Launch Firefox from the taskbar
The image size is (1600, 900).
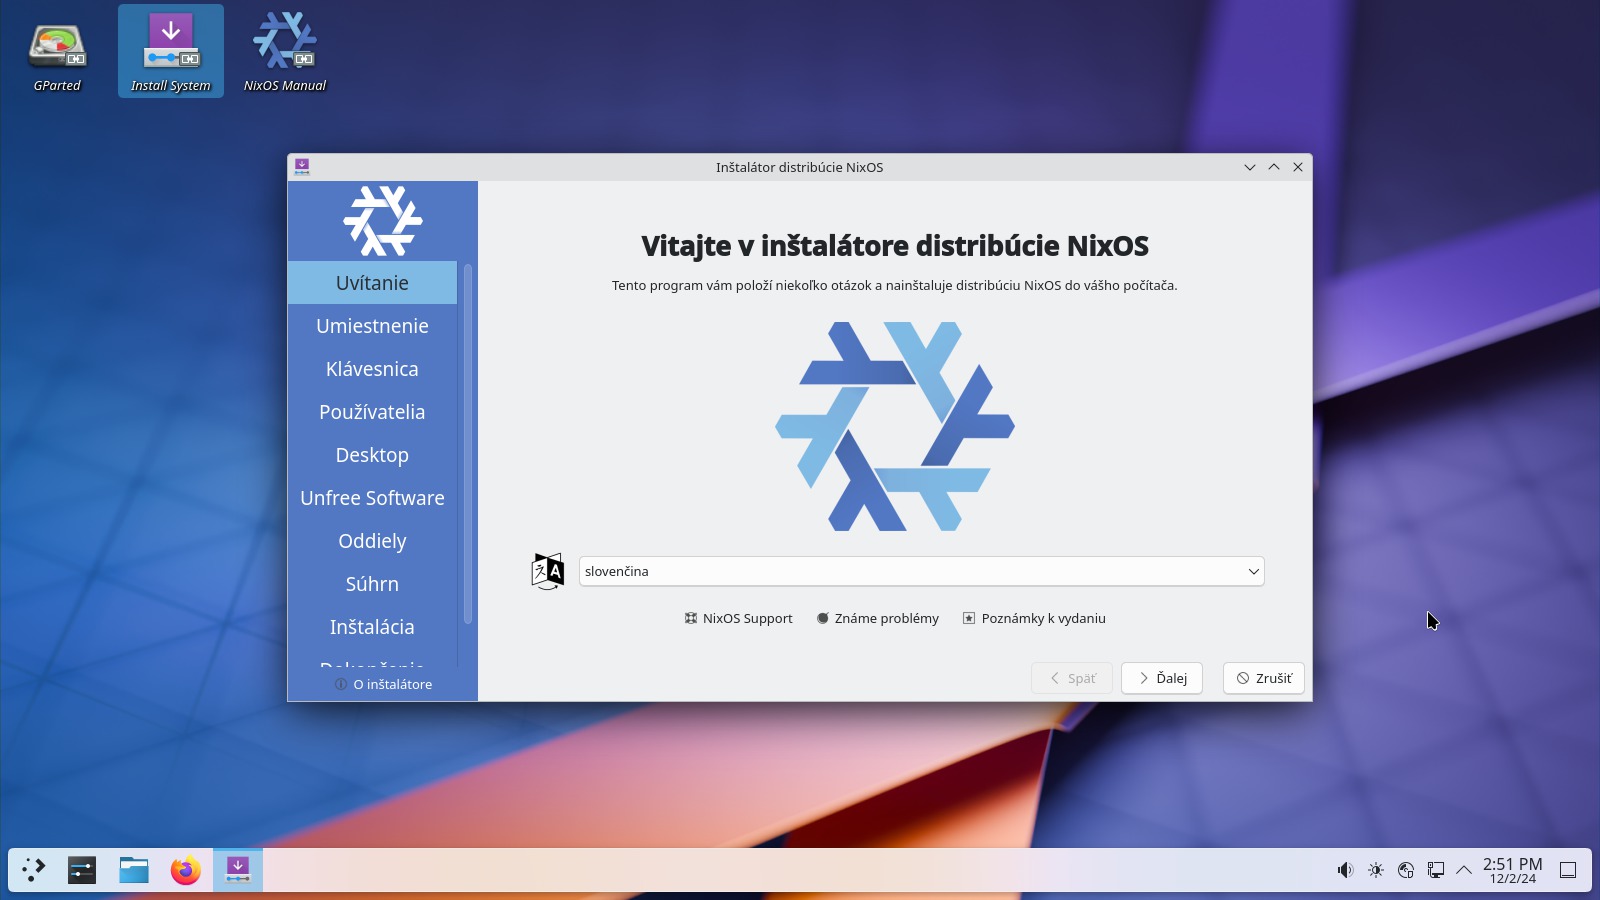pyautogui.click(x=185, y=870)
